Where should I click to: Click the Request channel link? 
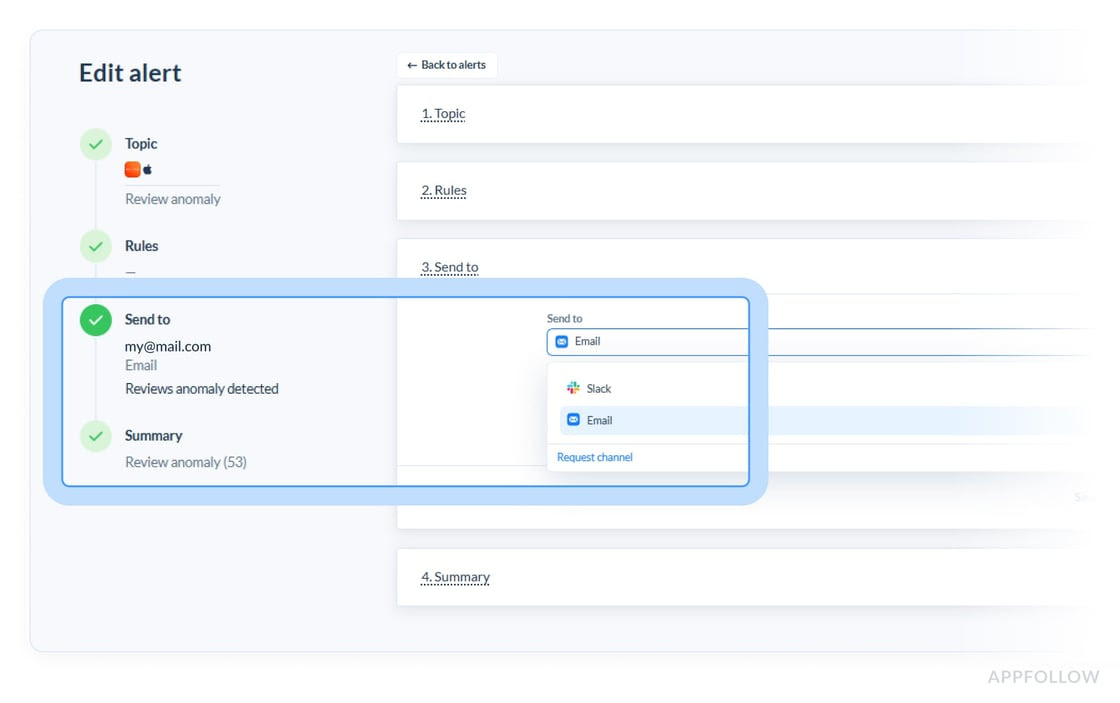(x=595, y=457)
